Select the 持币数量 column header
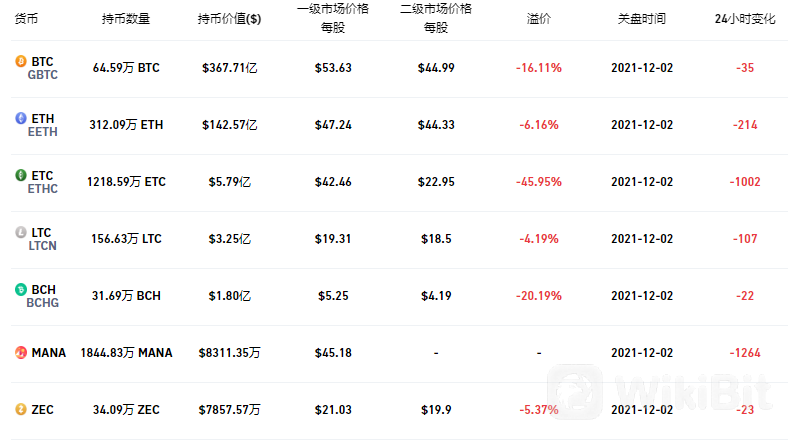 [126, 19]
